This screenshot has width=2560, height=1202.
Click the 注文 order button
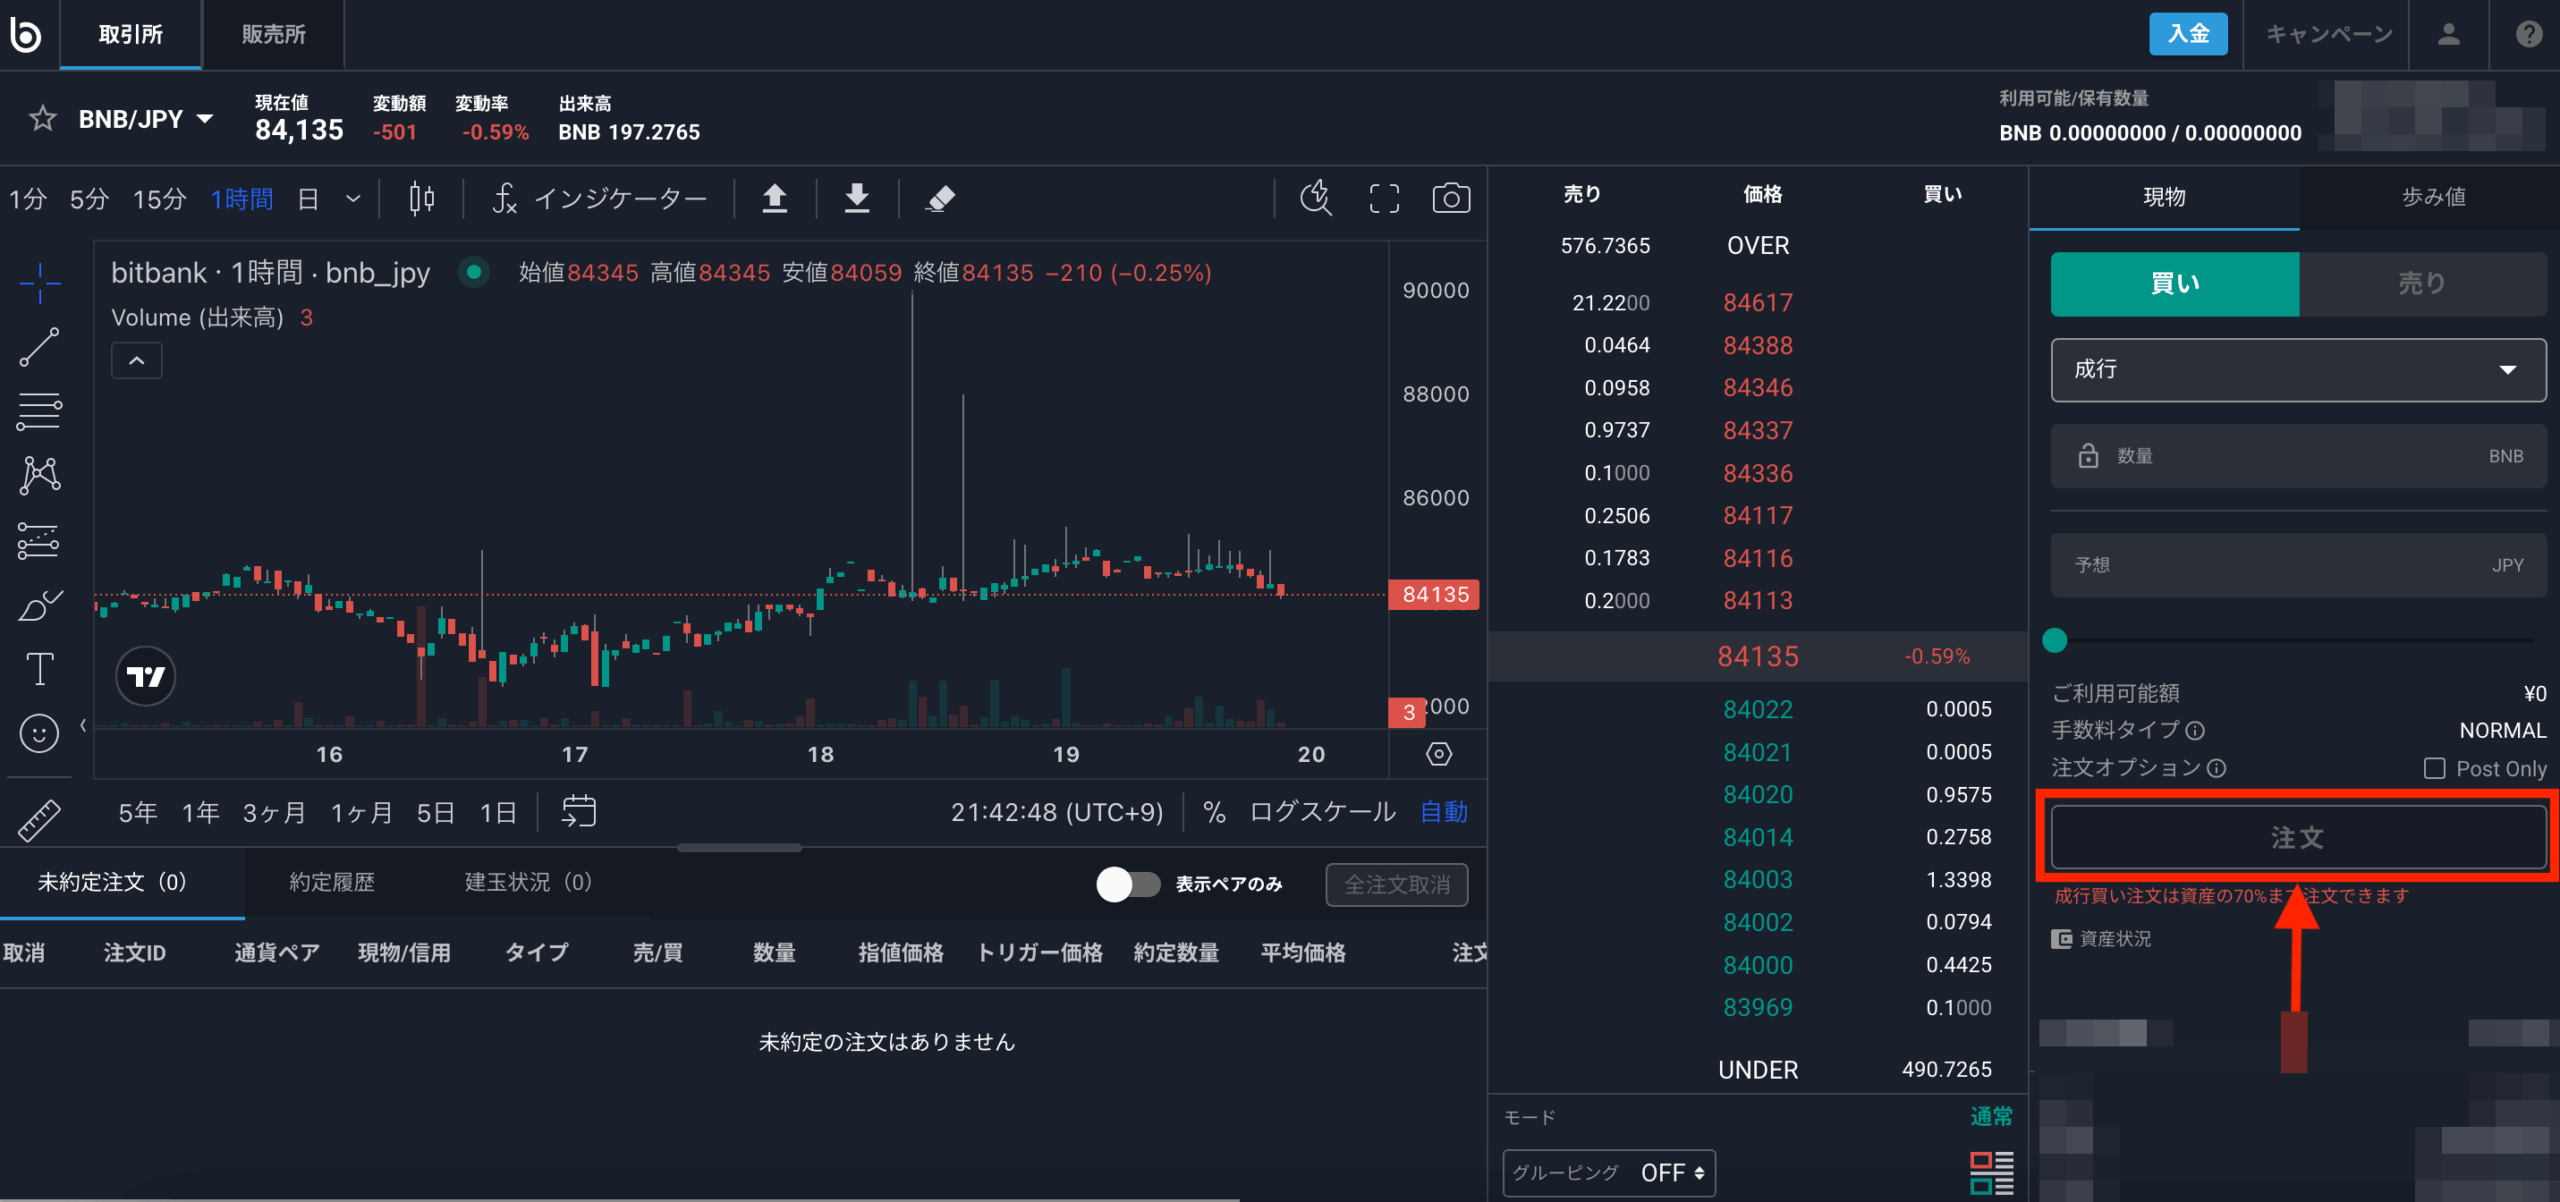pos(2298,837)
